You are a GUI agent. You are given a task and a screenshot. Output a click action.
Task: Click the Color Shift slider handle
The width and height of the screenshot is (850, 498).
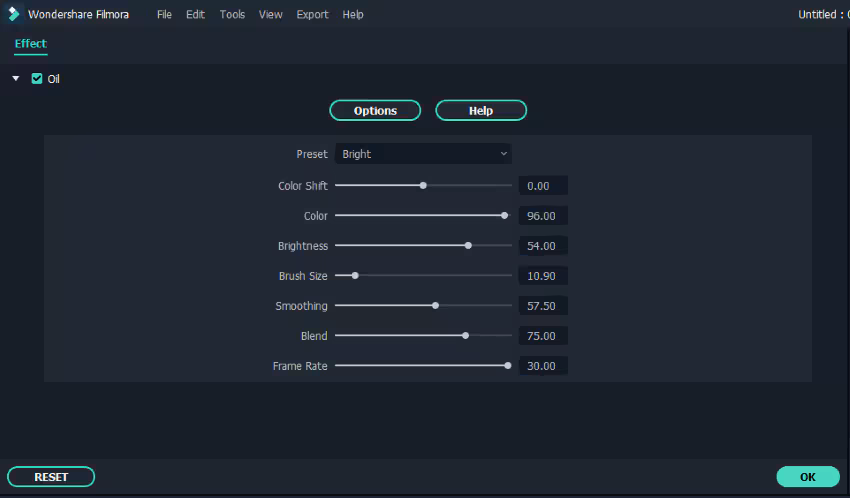pos(423,185)
